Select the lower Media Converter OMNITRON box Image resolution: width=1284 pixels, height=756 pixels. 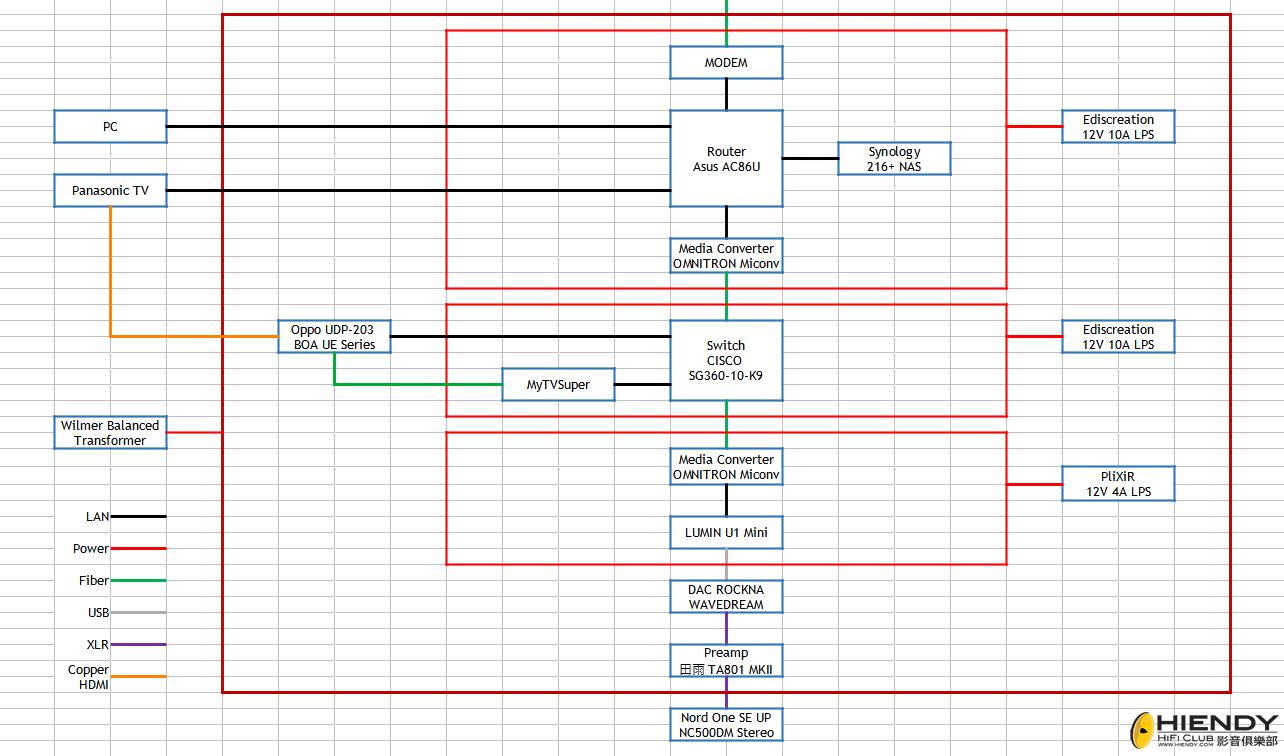[x=726, y=467]
